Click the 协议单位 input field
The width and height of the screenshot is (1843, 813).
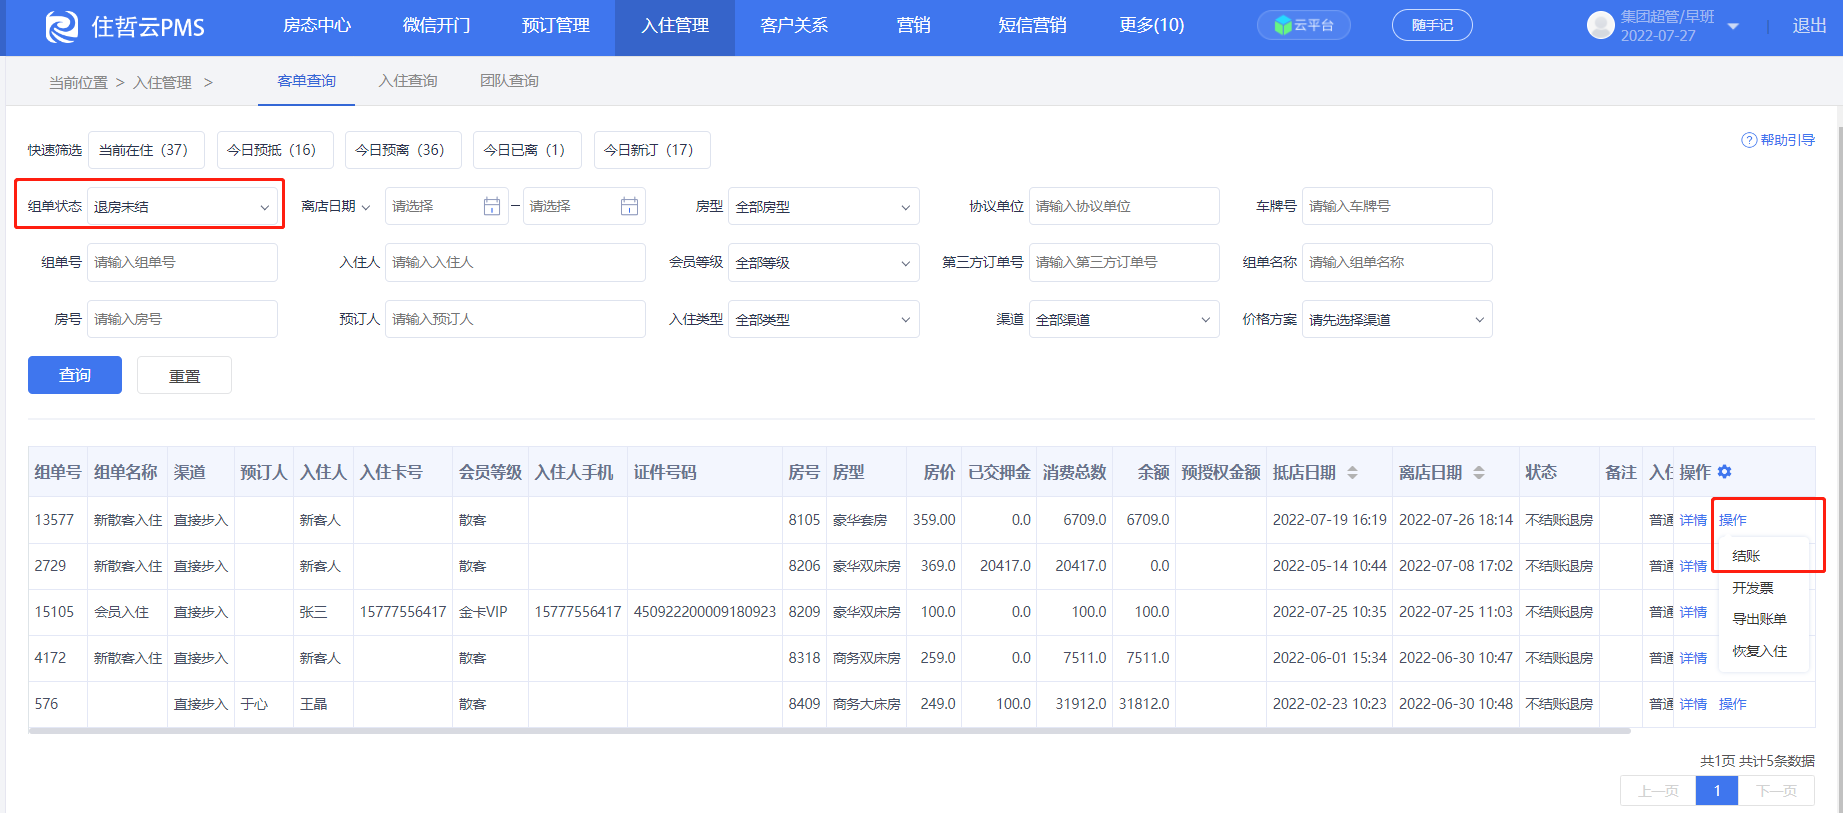tap(1124, 206)
